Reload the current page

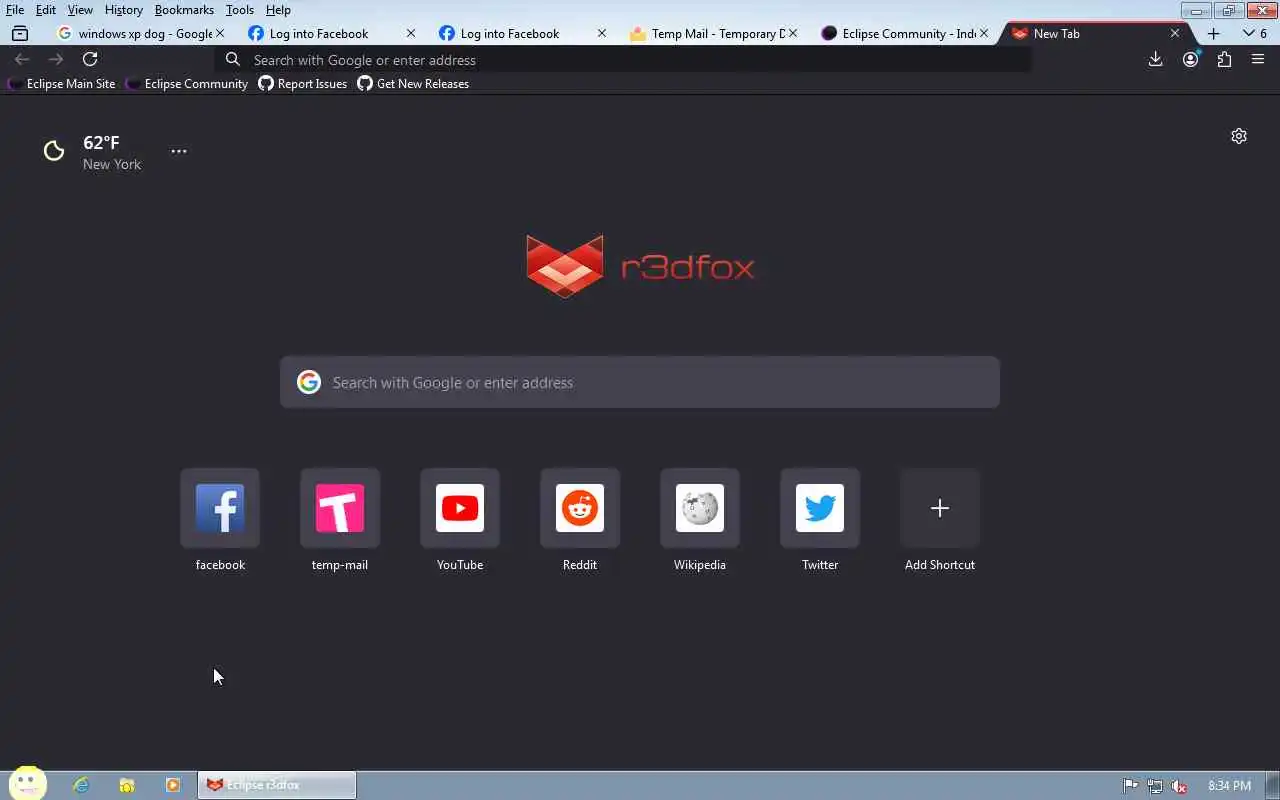tap(90, 60)
